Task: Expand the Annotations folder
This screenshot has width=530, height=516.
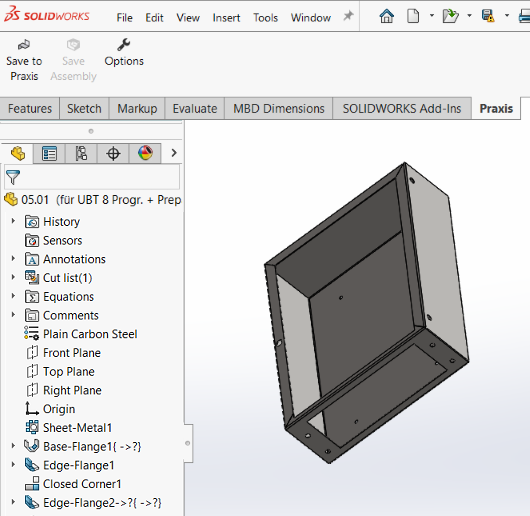Action: point(13,259)
